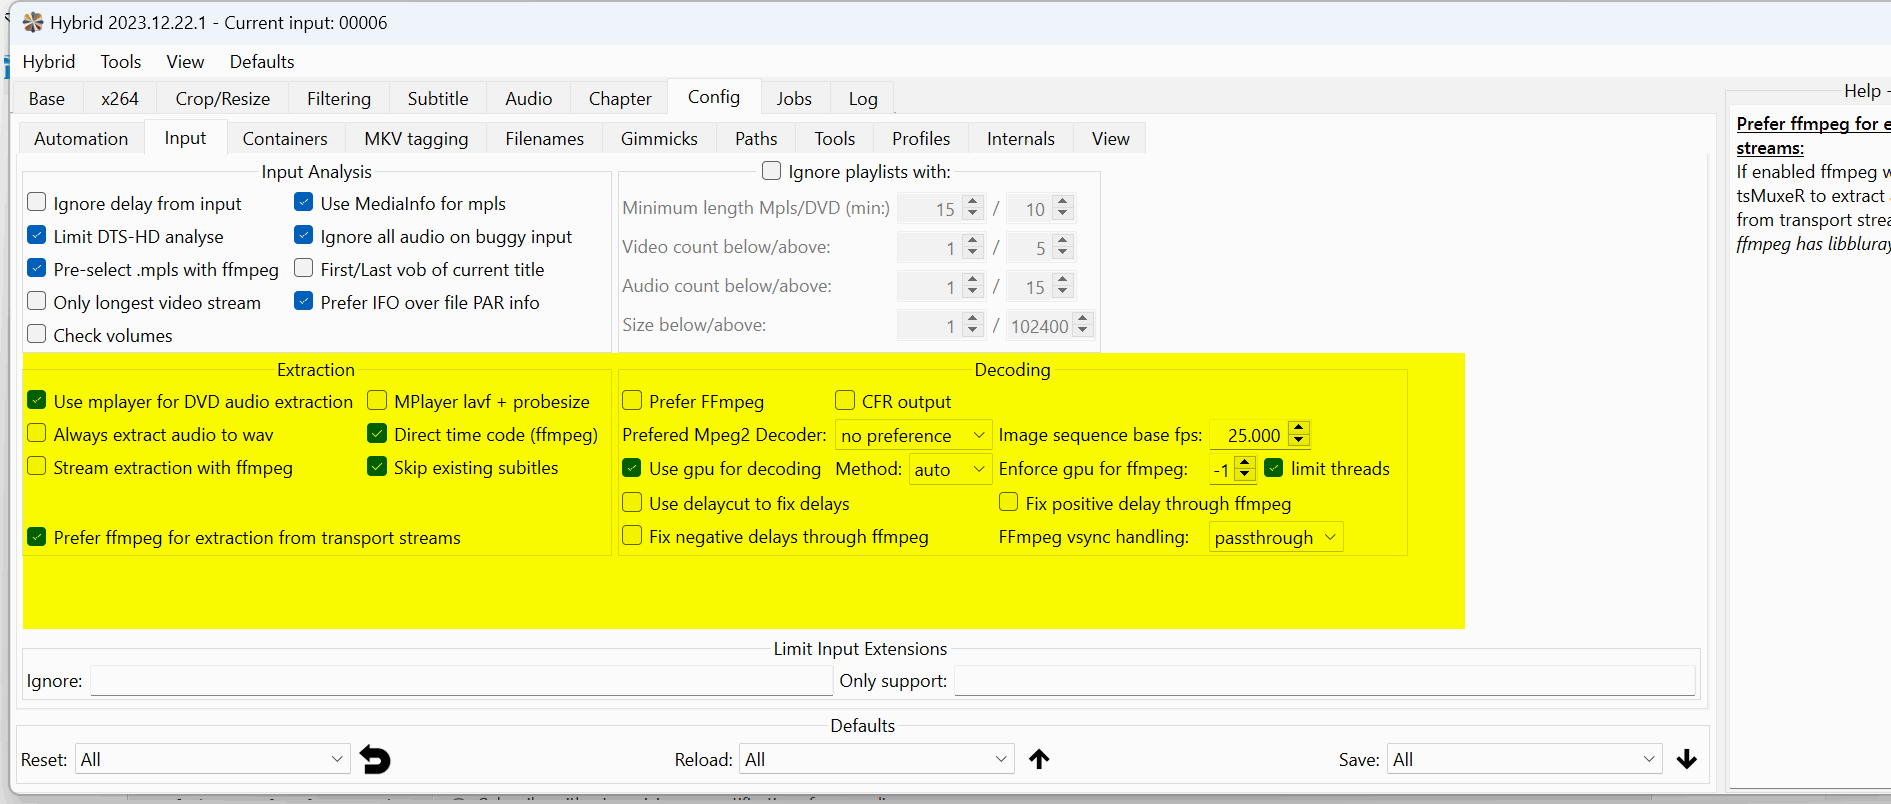Viewport: 1891px width, 804px height.
Task: Toggle Ignore all audio on buggy input
Action: (x=304, y=235)
